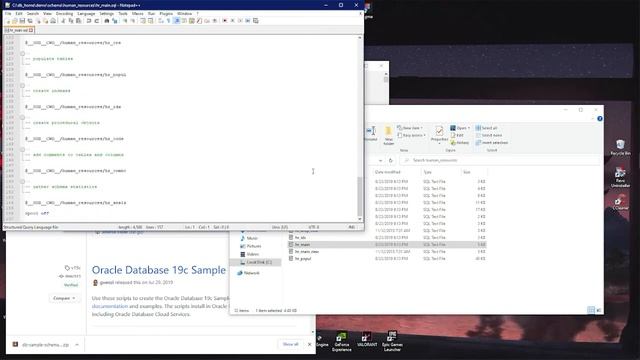This screenshot has height=360, width=640.
Task: Open the Compare dropdown on the GitHub page
Action: pyautogui.click(x=64, y=298)
